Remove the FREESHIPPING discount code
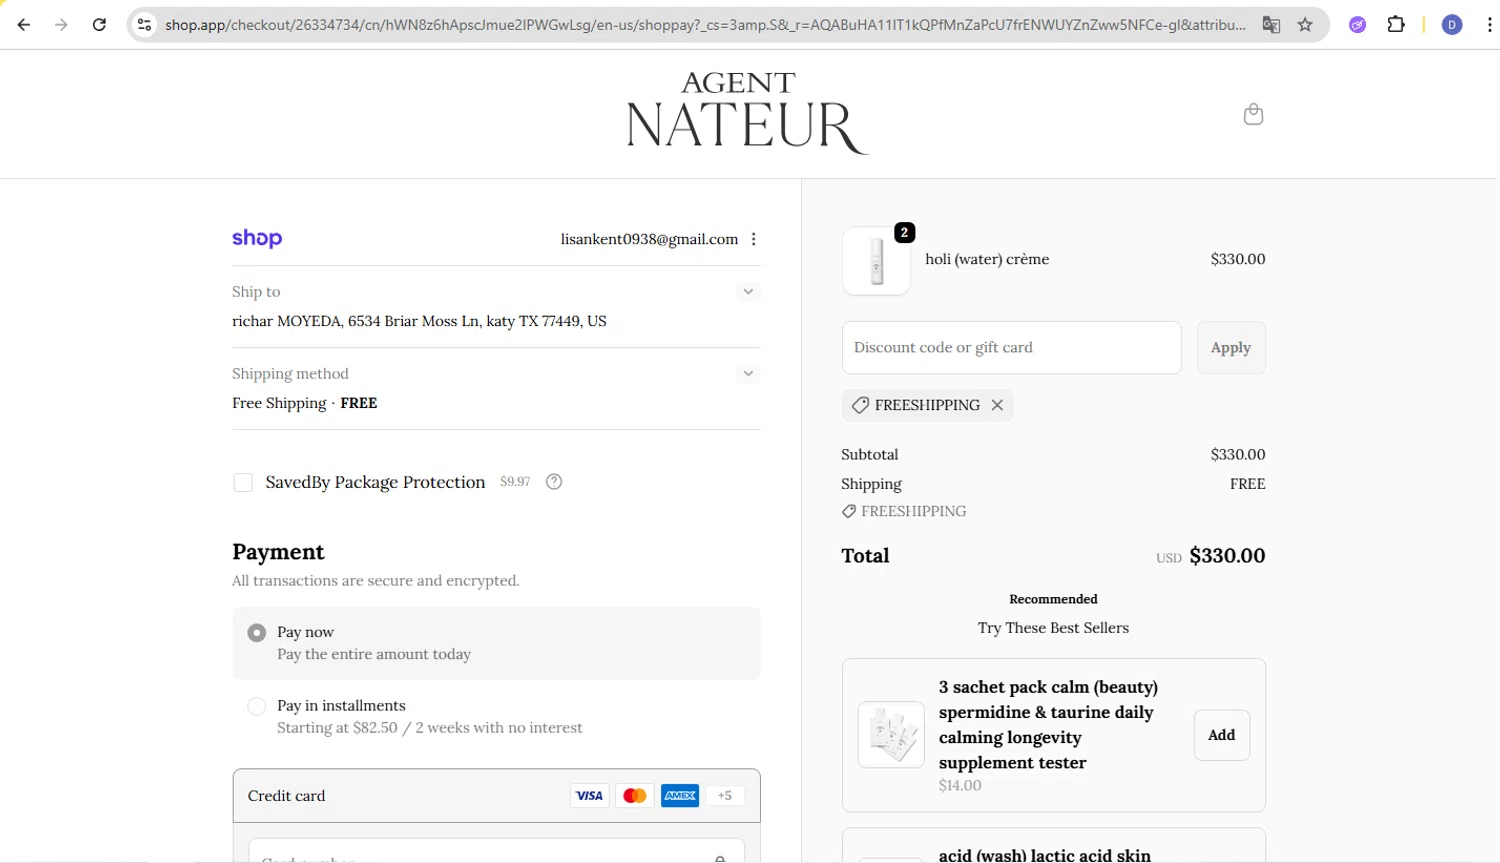This screenshot has height=863, width=1500. [997, 405]
